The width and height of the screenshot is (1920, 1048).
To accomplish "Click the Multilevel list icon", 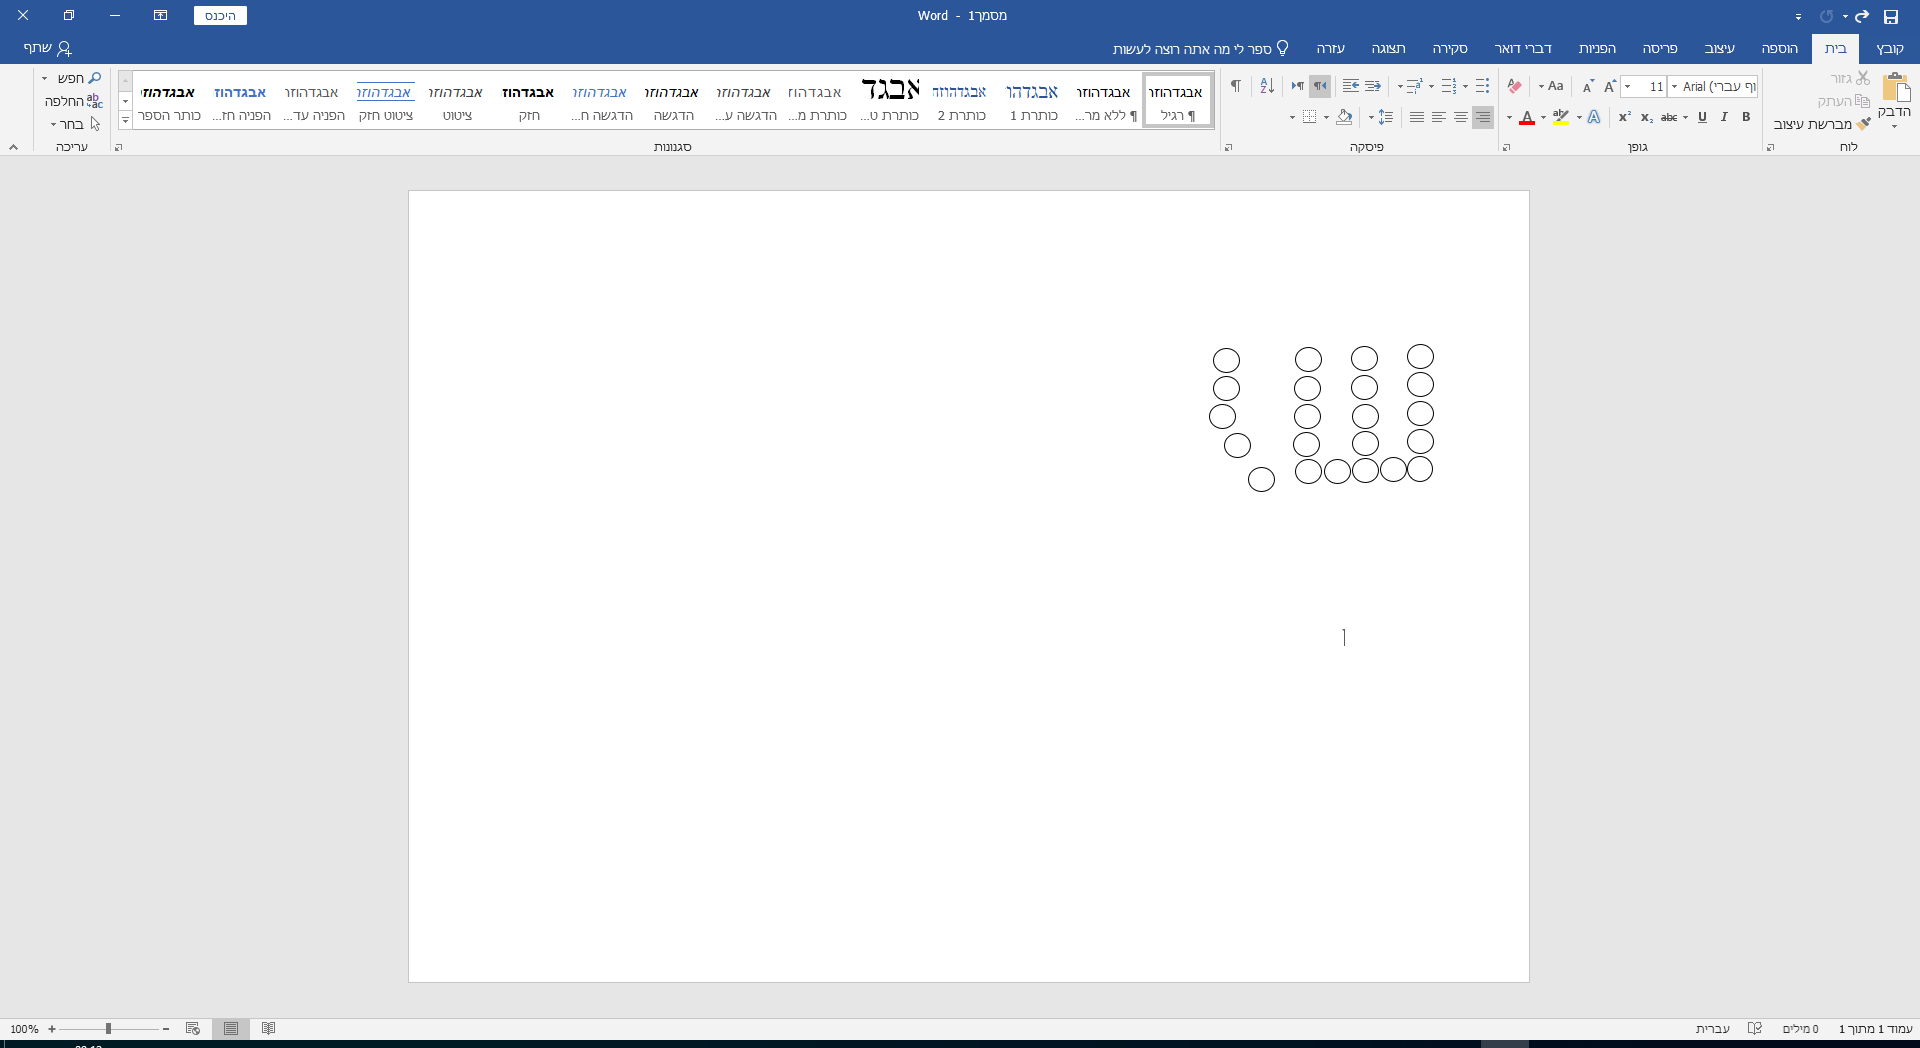I will click(x=1415, y=86).
